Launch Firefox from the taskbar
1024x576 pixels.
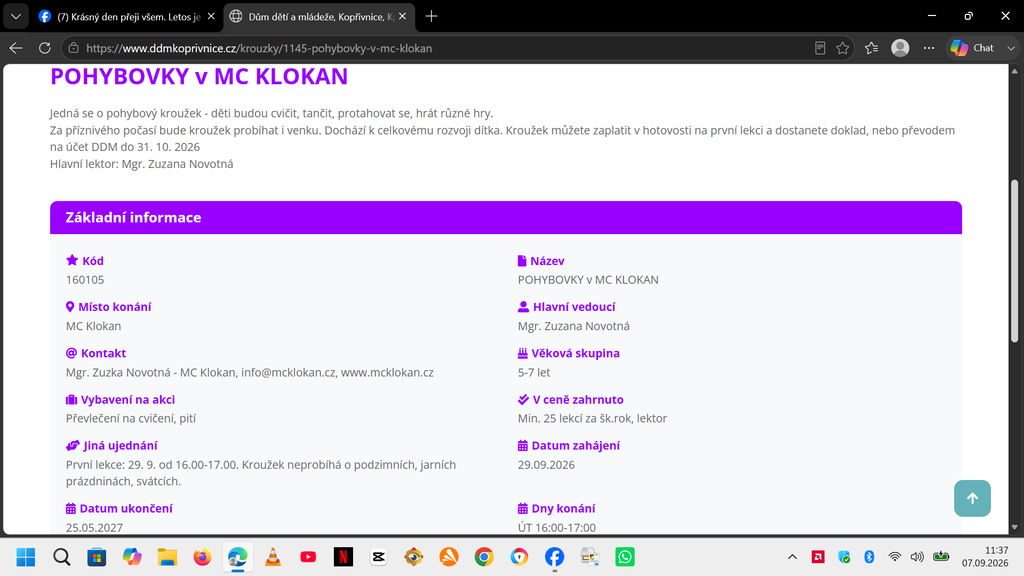pyautogui.click(x=202, y=557)
